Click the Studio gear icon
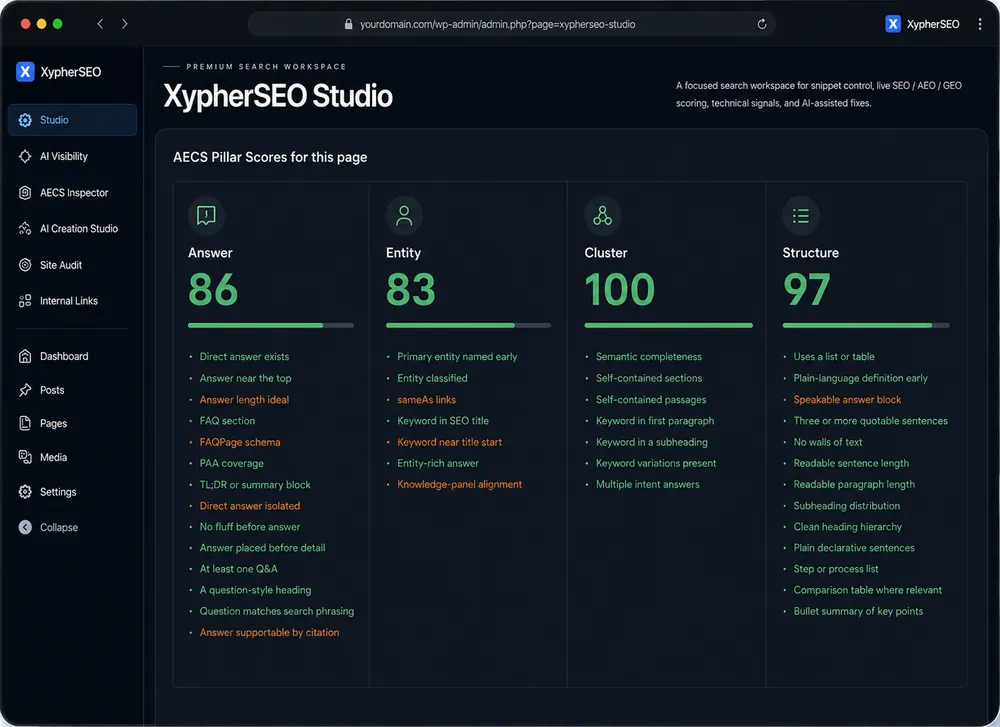 click(x=25, y=120)
